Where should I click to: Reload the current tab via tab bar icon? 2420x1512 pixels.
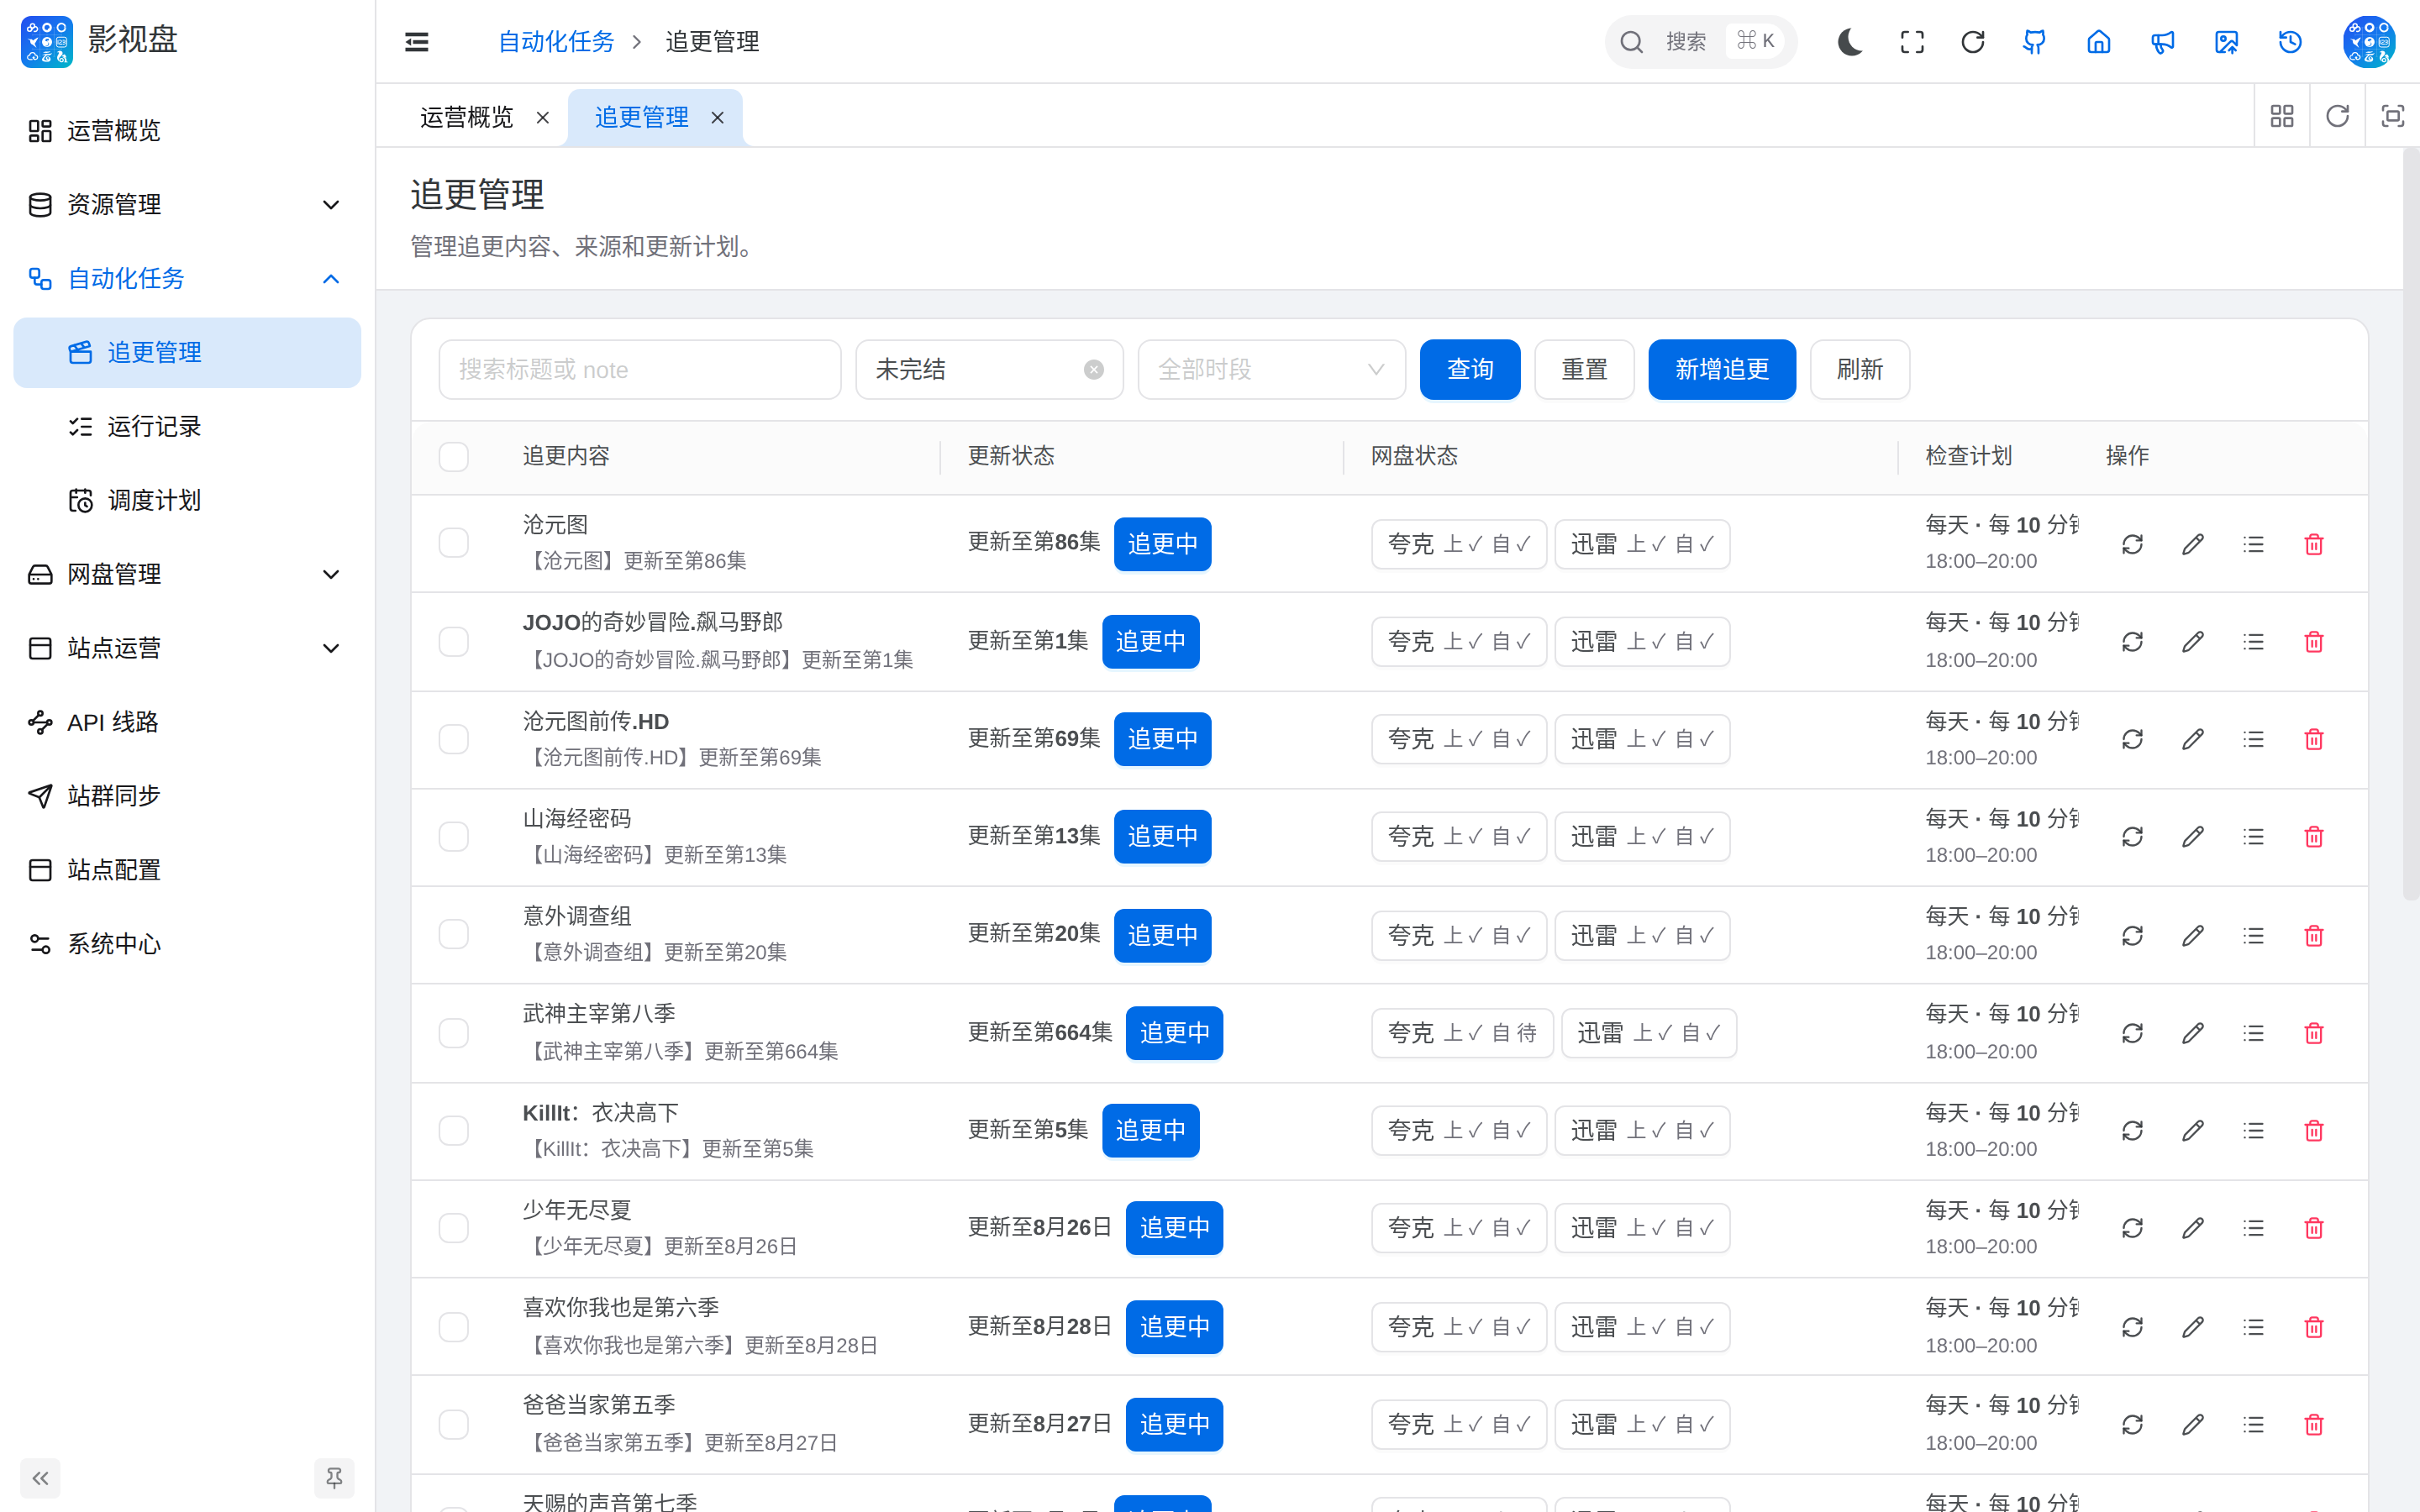tap(2337, 116)
